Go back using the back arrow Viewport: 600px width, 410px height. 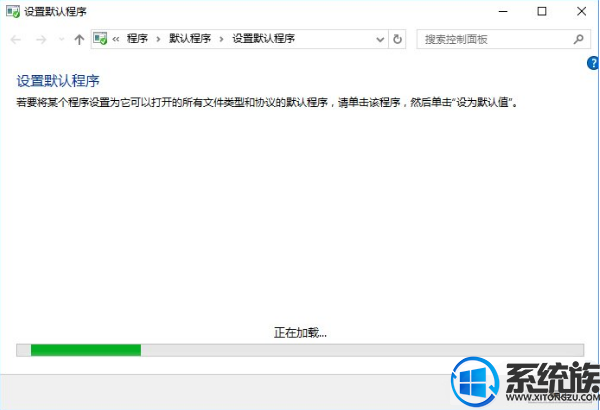coord(16,39)
